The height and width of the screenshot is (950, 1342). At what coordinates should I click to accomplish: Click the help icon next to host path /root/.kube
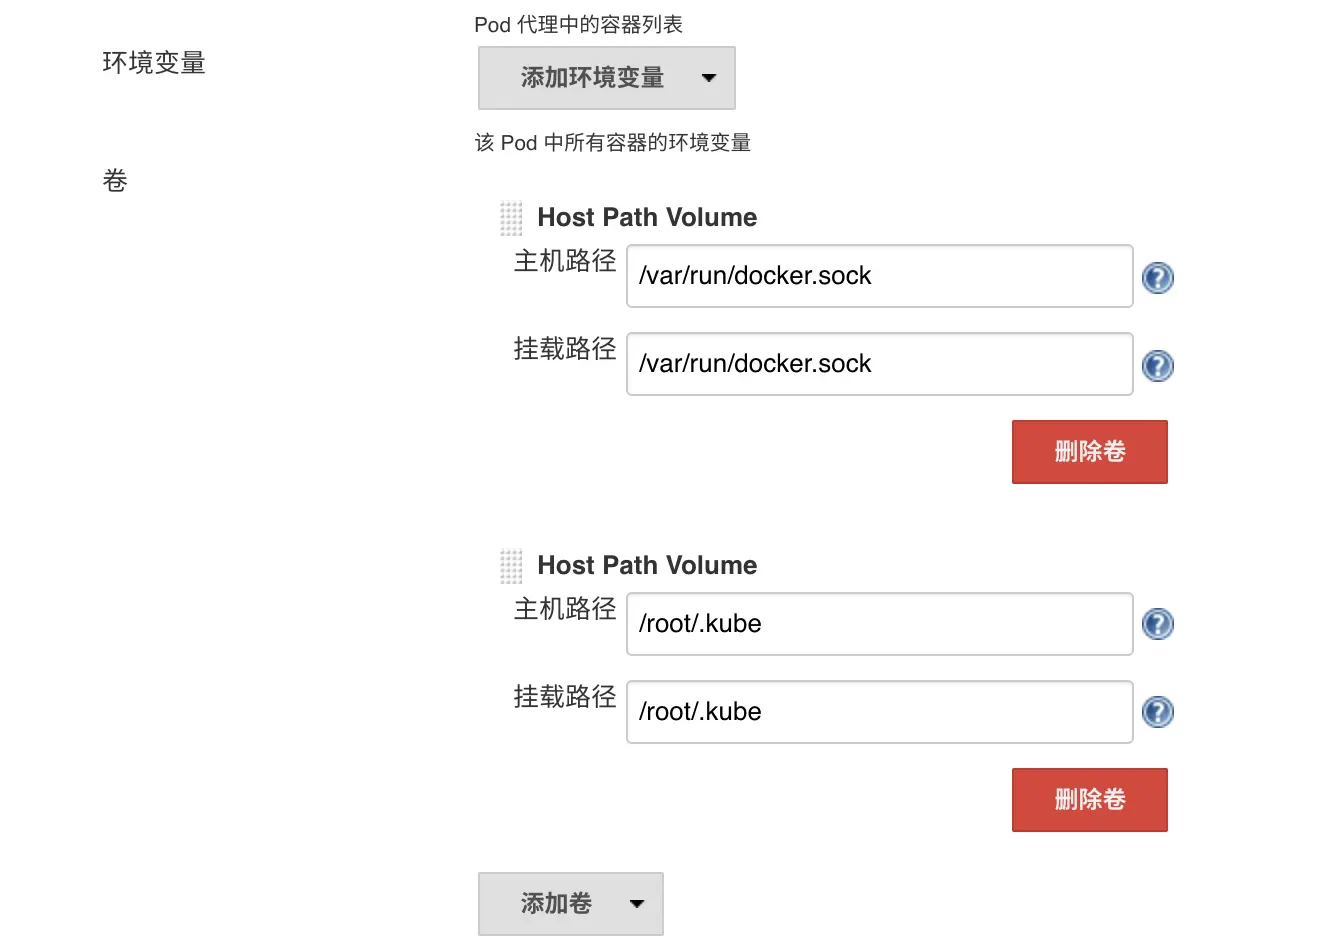(x=1158, y=623)
